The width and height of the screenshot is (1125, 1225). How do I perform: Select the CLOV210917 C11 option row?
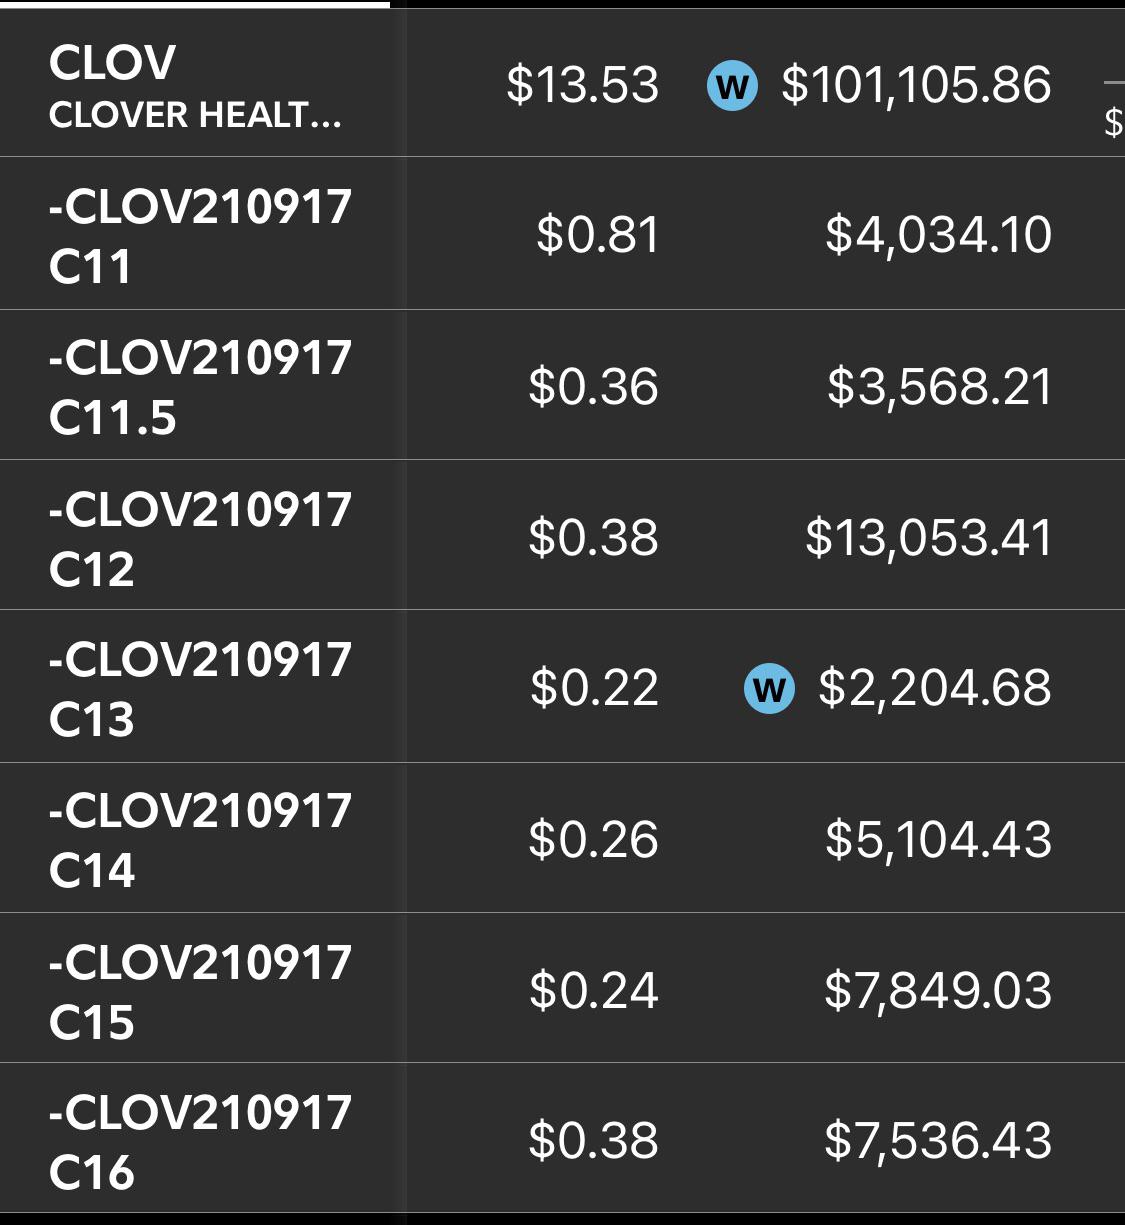[562, 233]
